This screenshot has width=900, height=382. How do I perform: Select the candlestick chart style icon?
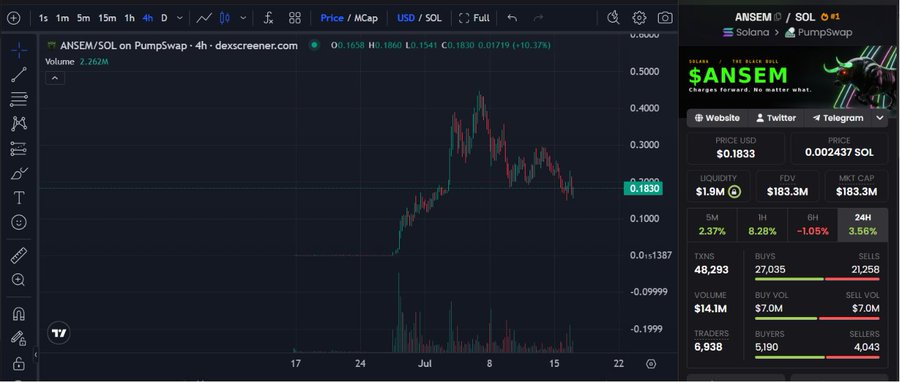[x=225, y=18]
